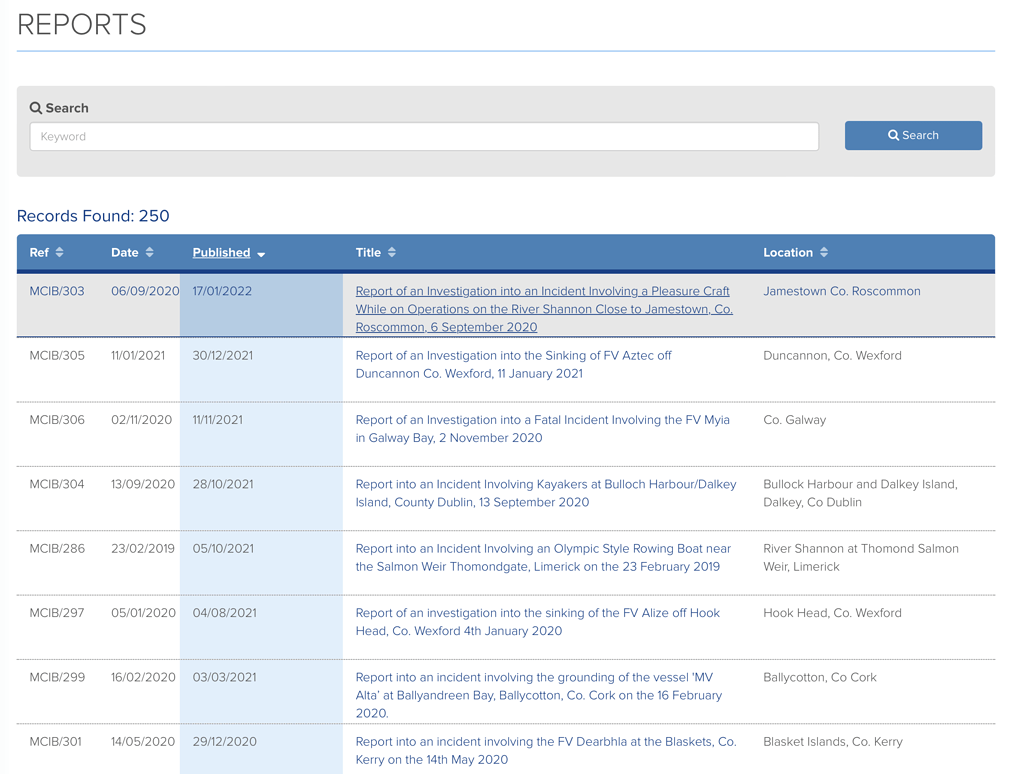This screenshot has width=1024, height=774.
Task: Open the FV Alize sinking report
Action: pyautogui.click(x=537, y=621)
